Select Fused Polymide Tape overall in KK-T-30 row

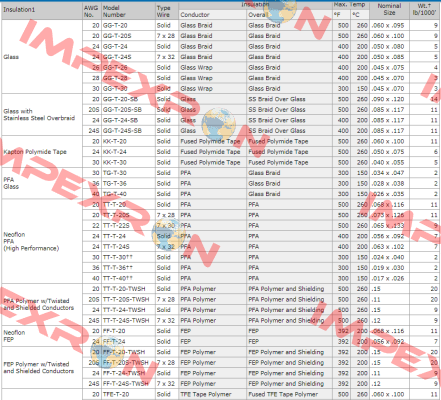278,162
